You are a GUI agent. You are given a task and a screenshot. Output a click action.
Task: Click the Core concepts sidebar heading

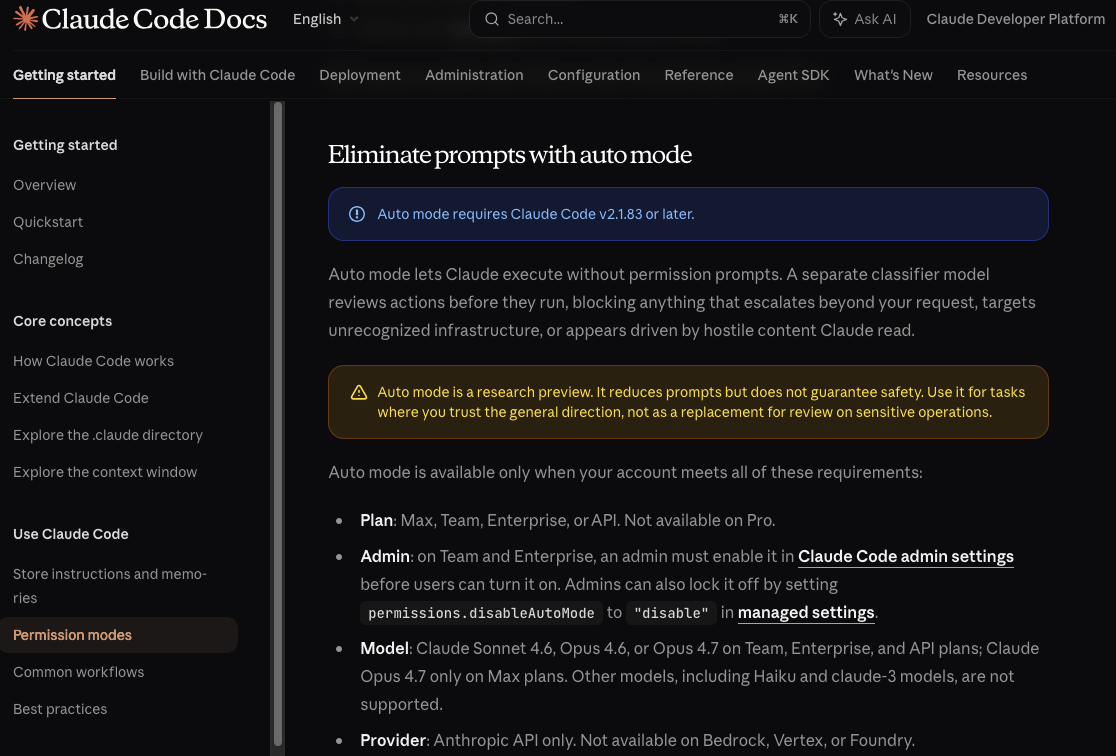[x=63, y=321]
